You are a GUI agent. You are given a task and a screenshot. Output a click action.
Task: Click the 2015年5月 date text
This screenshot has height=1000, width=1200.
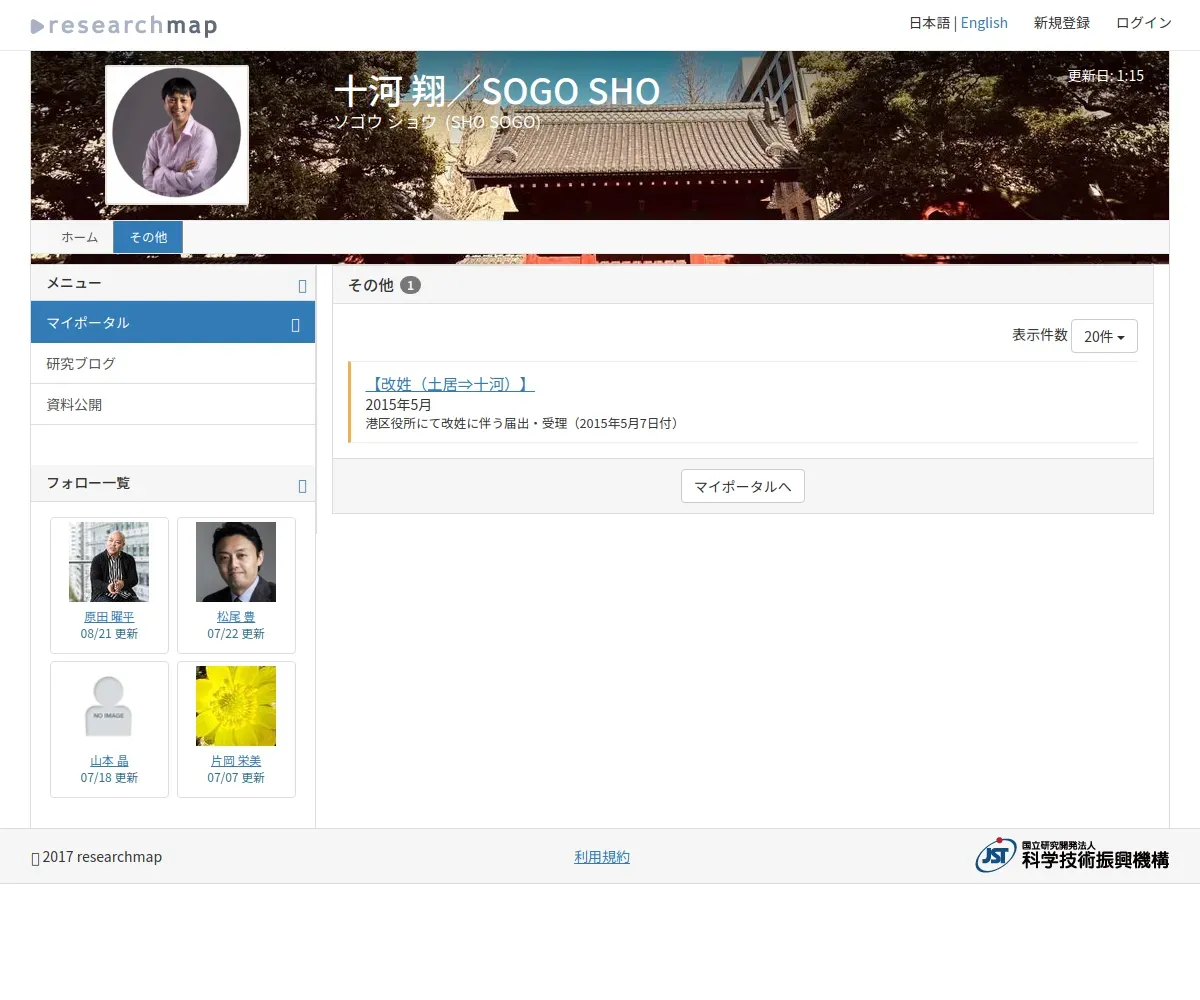398,405
